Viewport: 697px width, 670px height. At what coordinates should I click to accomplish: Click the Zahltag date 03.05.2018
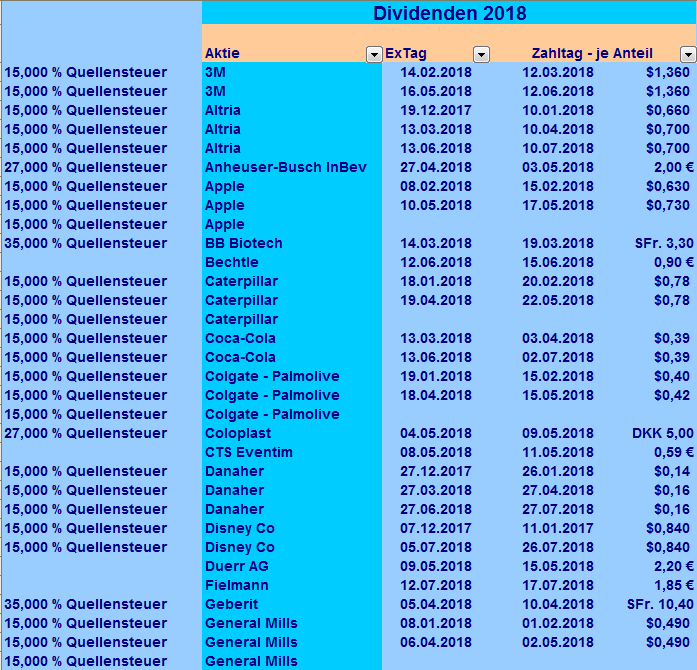558,167
